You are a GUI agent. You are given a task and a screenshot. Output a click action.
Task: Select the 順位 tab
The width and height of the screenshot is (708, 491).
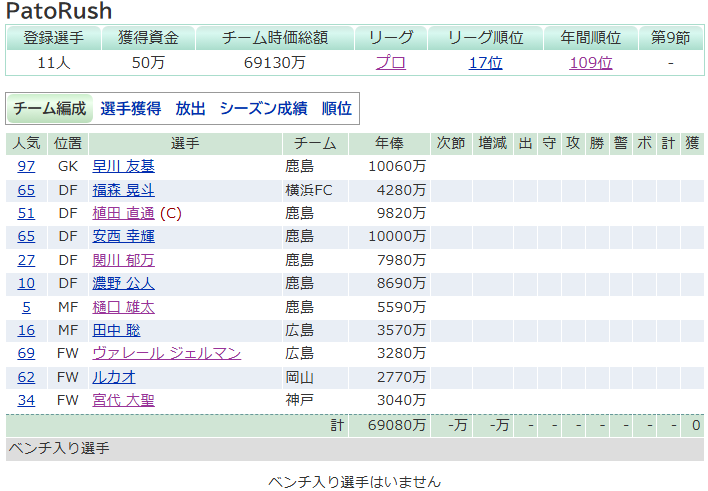(x=336, y=108)
